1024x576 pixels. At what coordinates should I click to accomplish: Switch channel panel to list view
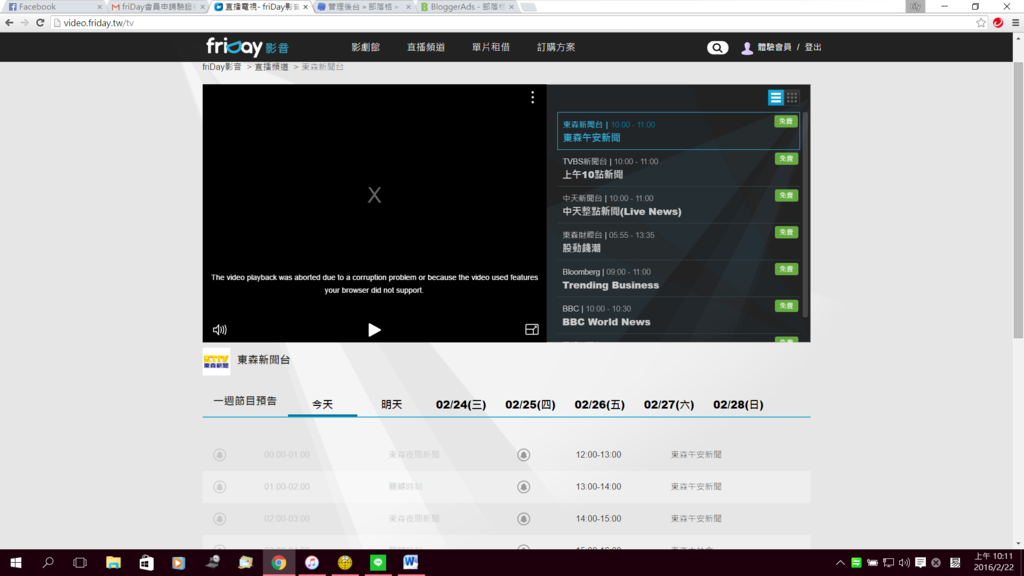pyautogui.click(x=775, y=97)
